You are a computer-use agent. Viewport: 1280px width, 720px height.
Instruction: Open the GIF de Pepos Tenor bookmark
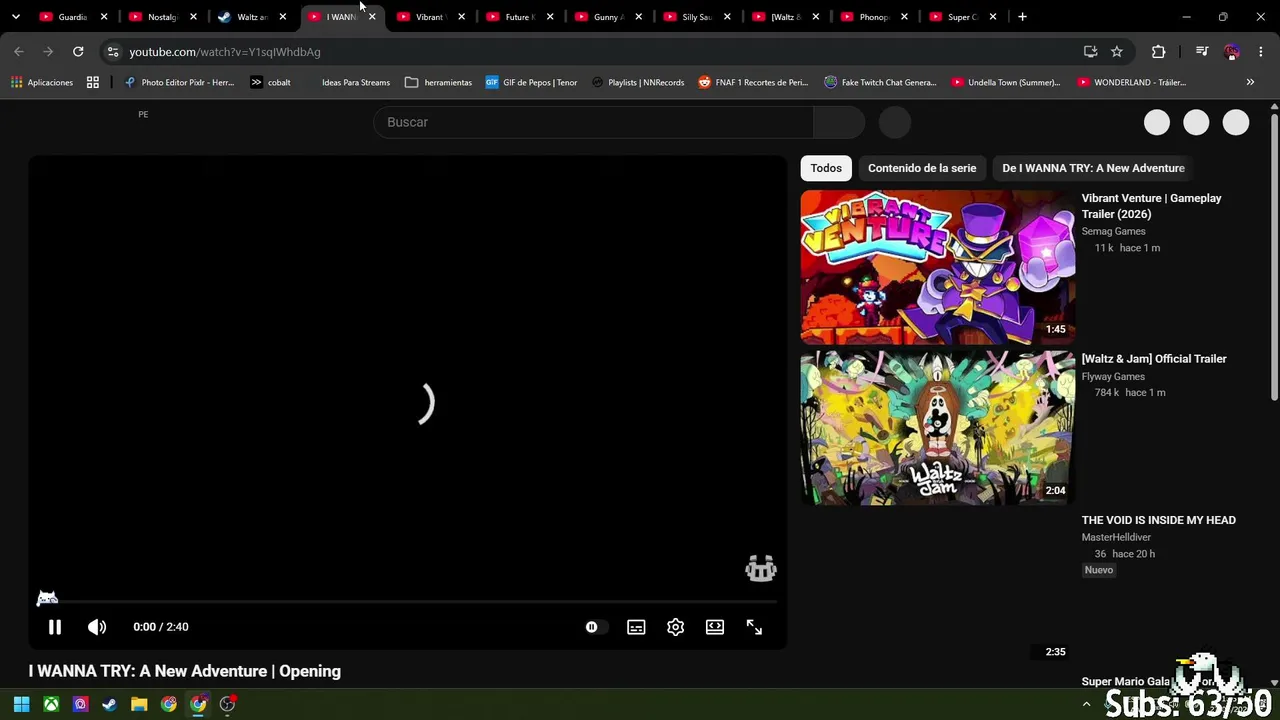point(532,83)
